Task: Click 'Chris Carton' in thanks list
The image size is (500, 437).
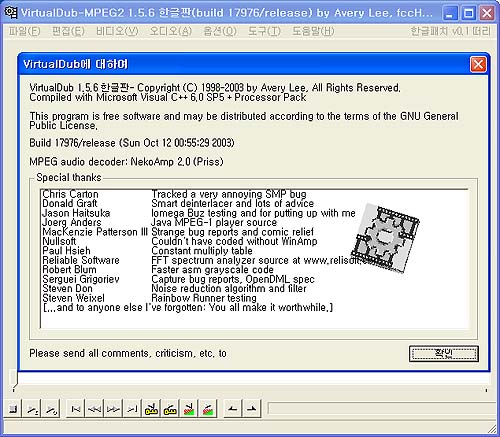Action: [x=70, y=194]
